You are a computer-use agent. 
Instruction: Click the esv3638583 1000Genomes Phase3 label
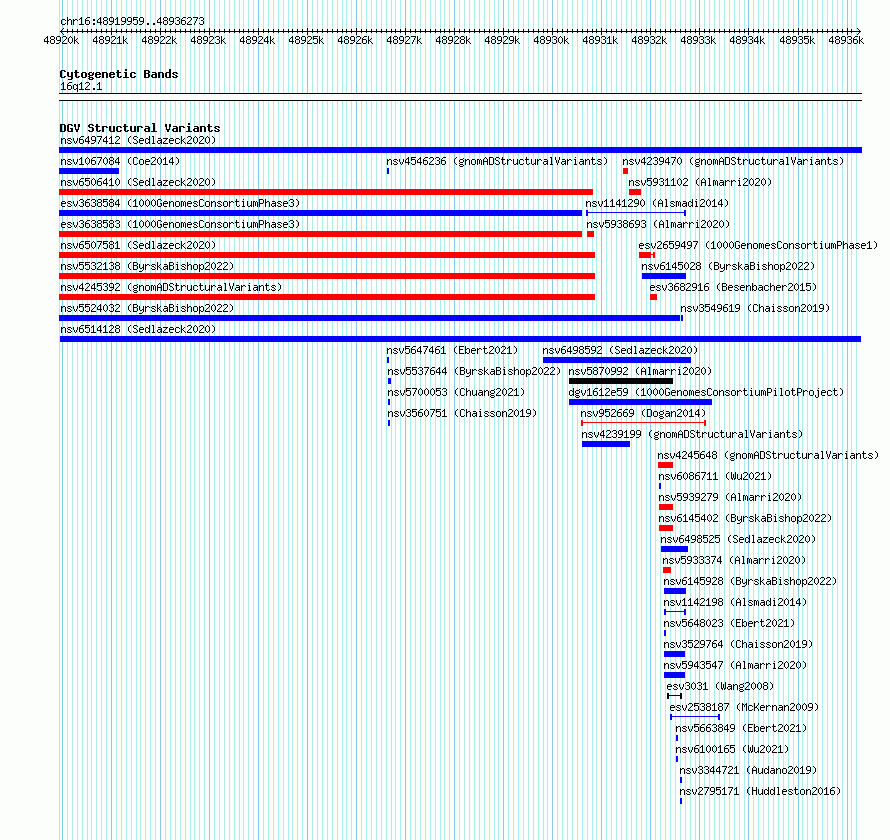click(x=180, y=224)
